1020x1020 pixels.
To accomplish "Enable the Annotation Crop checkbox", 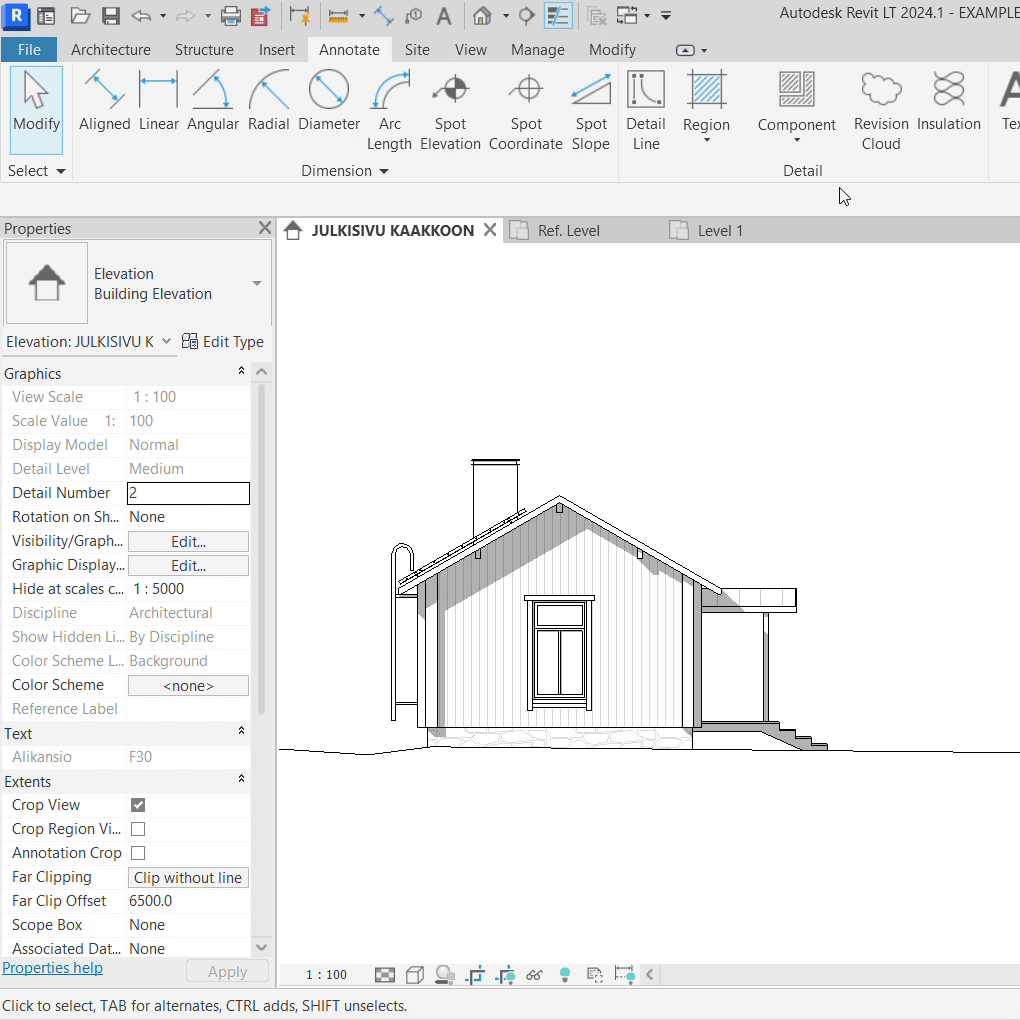I will coord(138,853).
